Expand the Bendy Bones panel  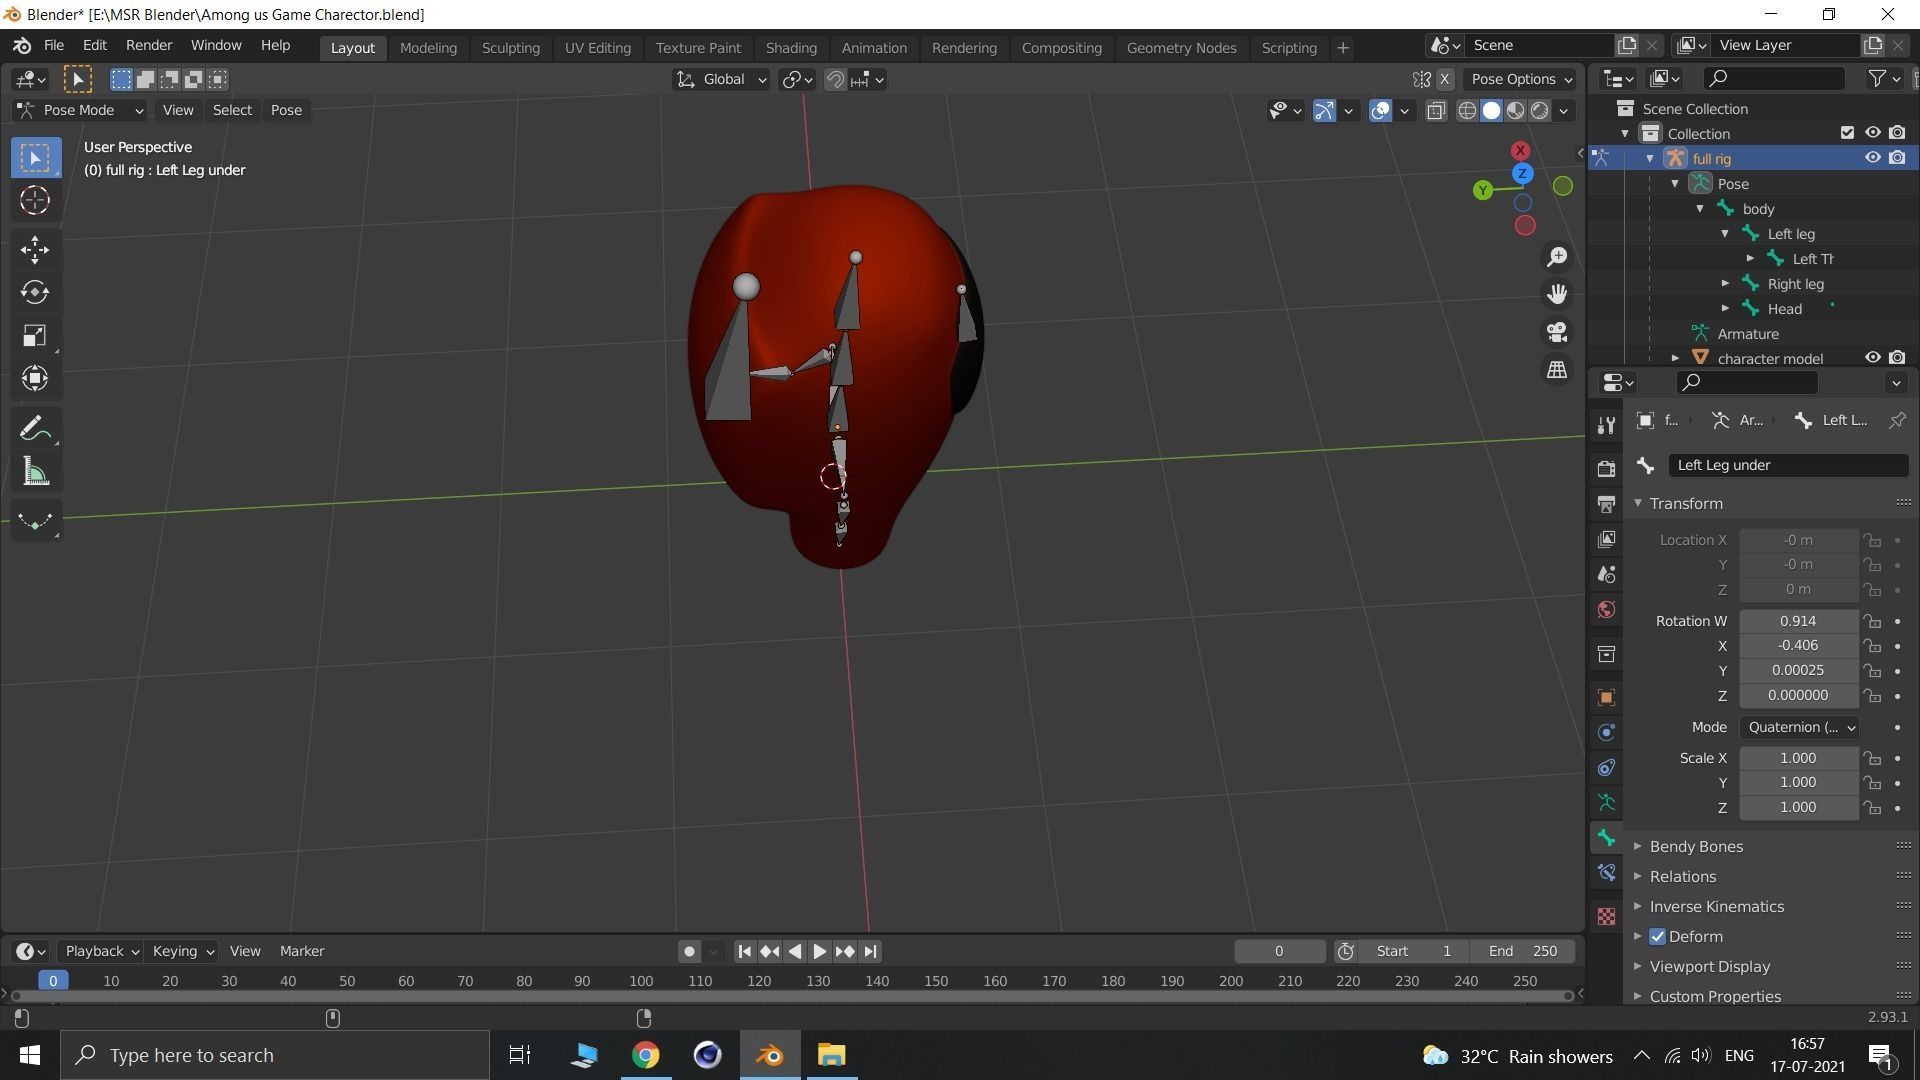[1696, 847]
